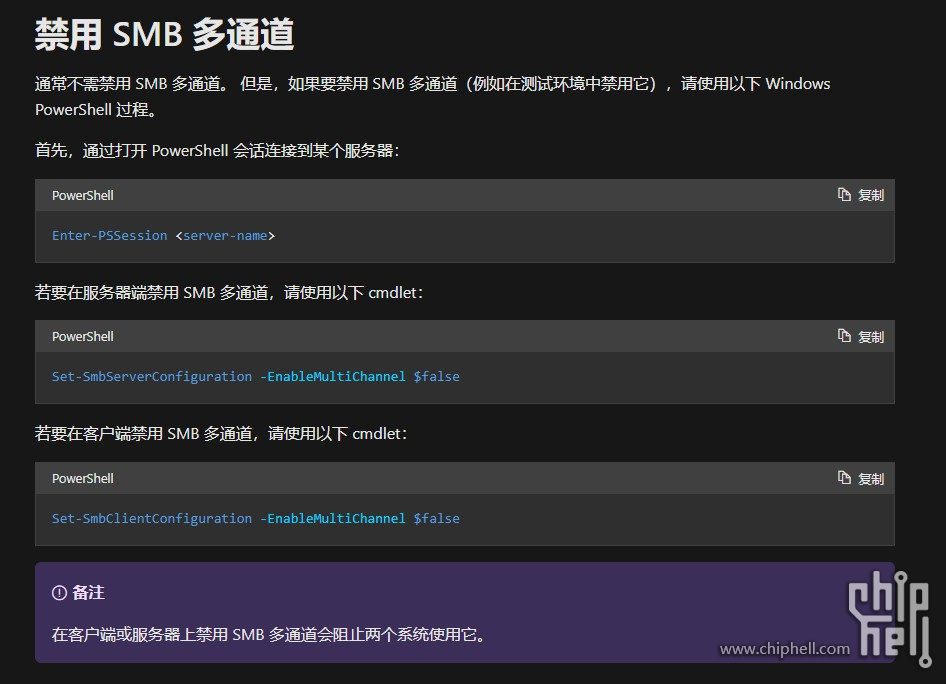Click the copy icon in the Enter-PSSession block header
Image resolution: width=946 pixels, height=684 pixels.
click(844, 194)
